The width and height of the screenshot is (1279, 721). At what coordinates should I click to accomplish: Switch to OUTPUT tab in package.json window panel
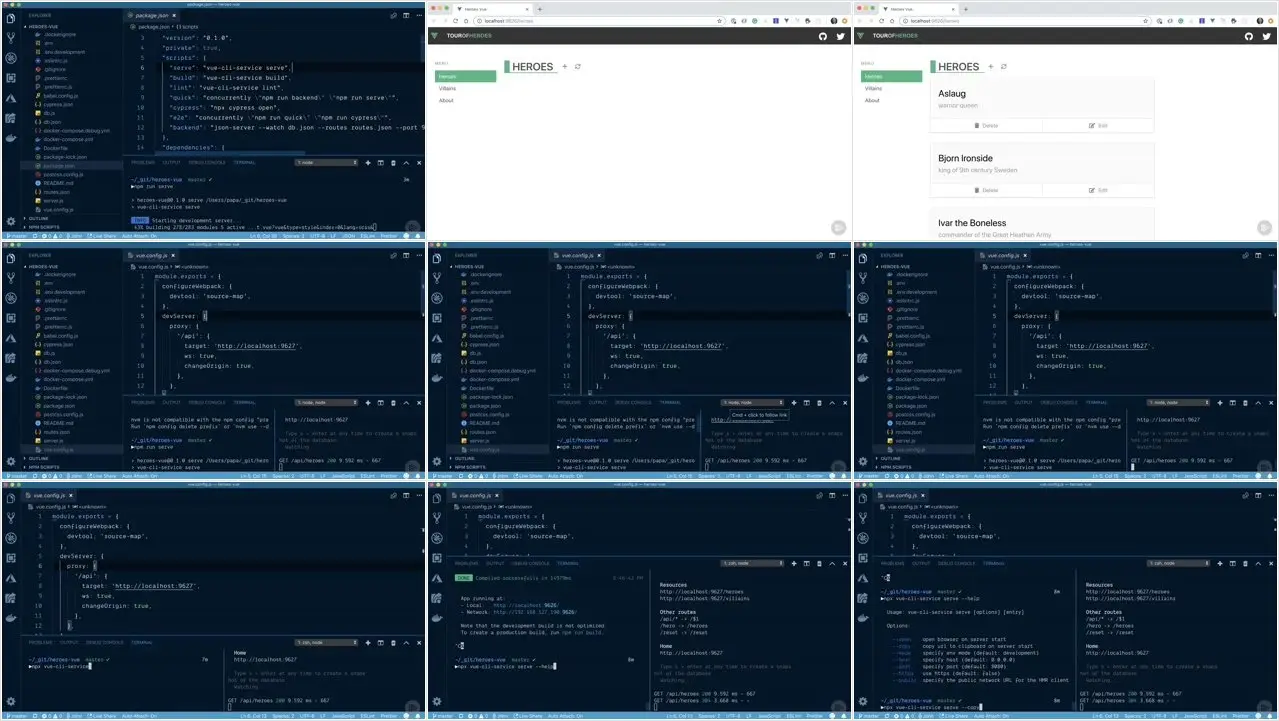click(x=171, y=162)
